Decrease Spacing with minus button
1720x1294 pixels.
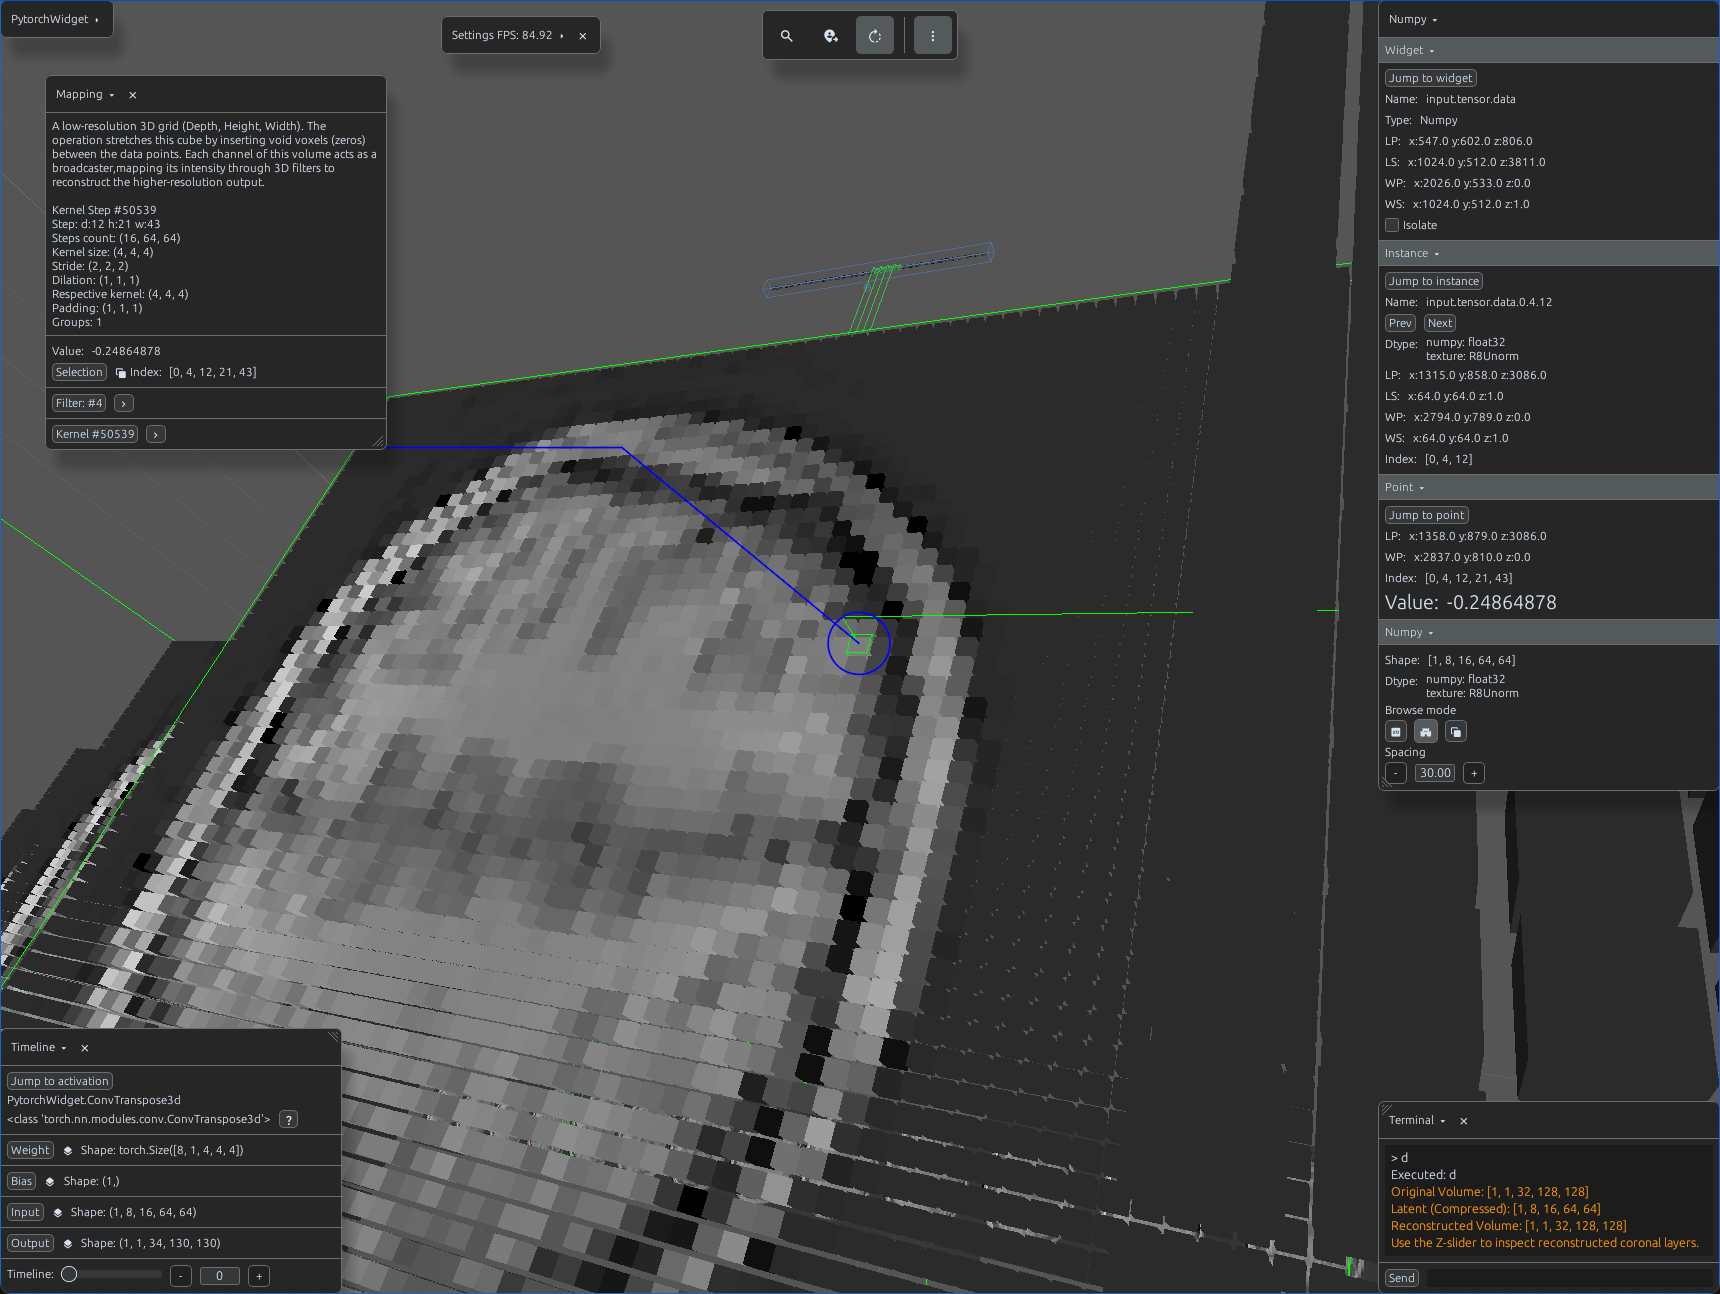tap(1396, 773)
